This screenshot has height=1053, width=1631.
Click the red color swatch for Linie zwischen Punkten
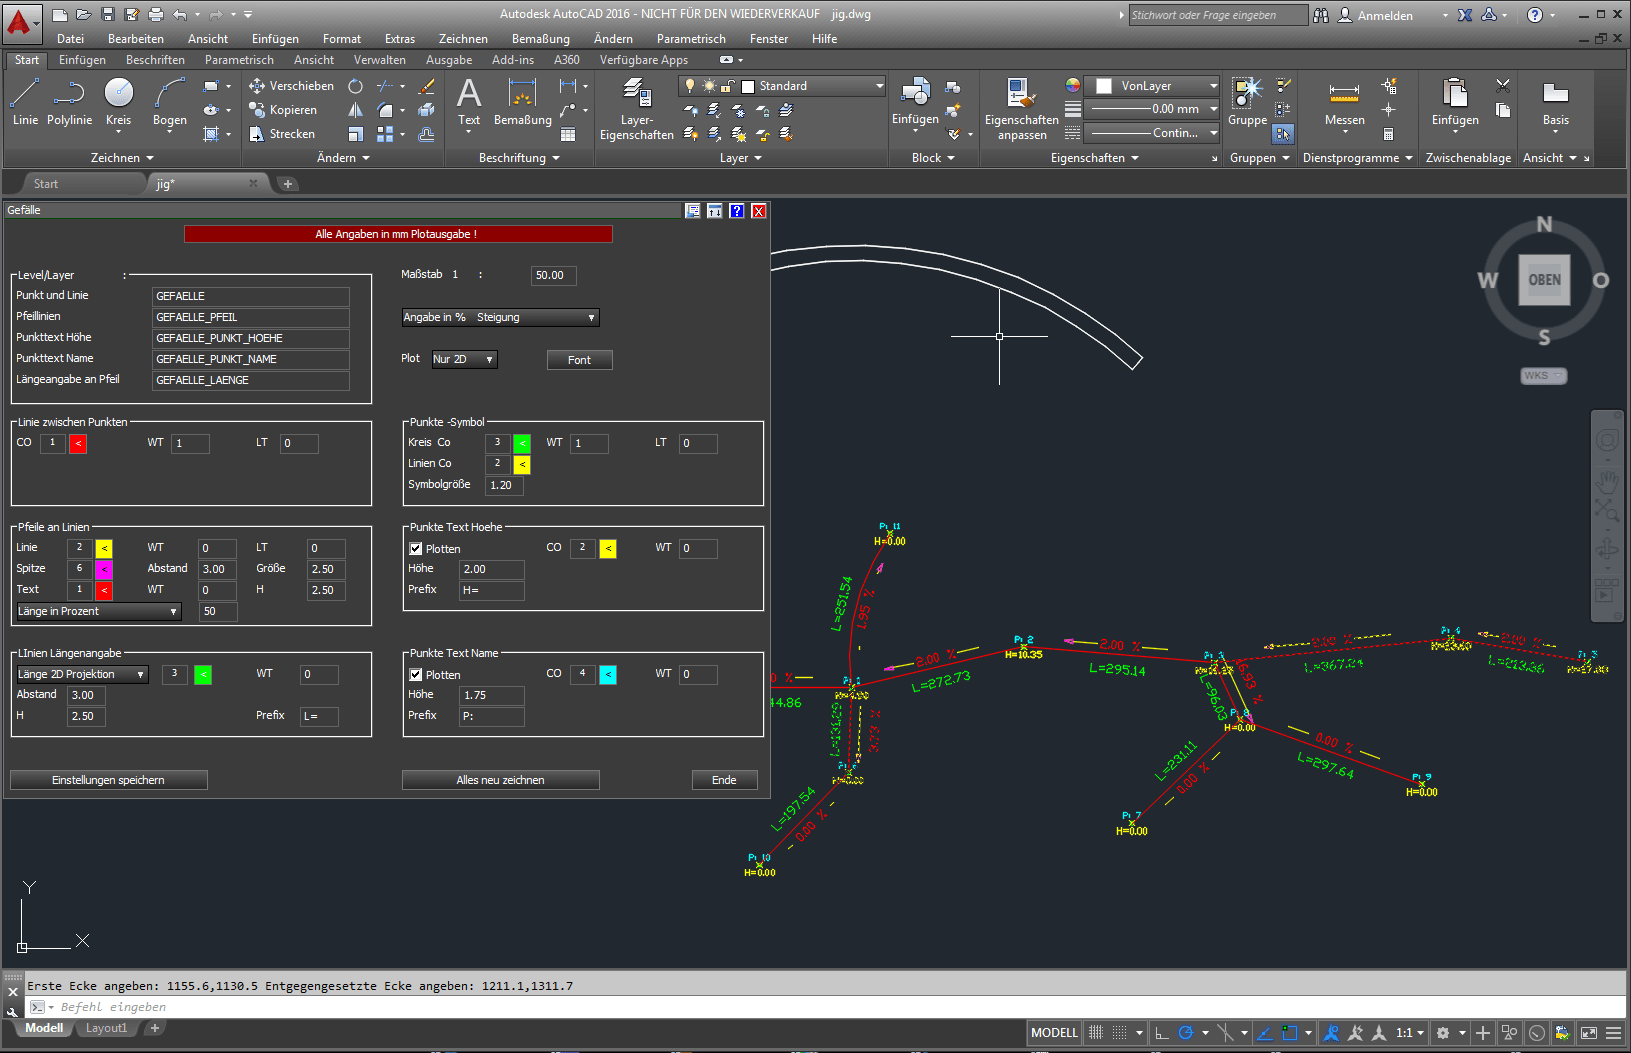[x=78, y=444]
